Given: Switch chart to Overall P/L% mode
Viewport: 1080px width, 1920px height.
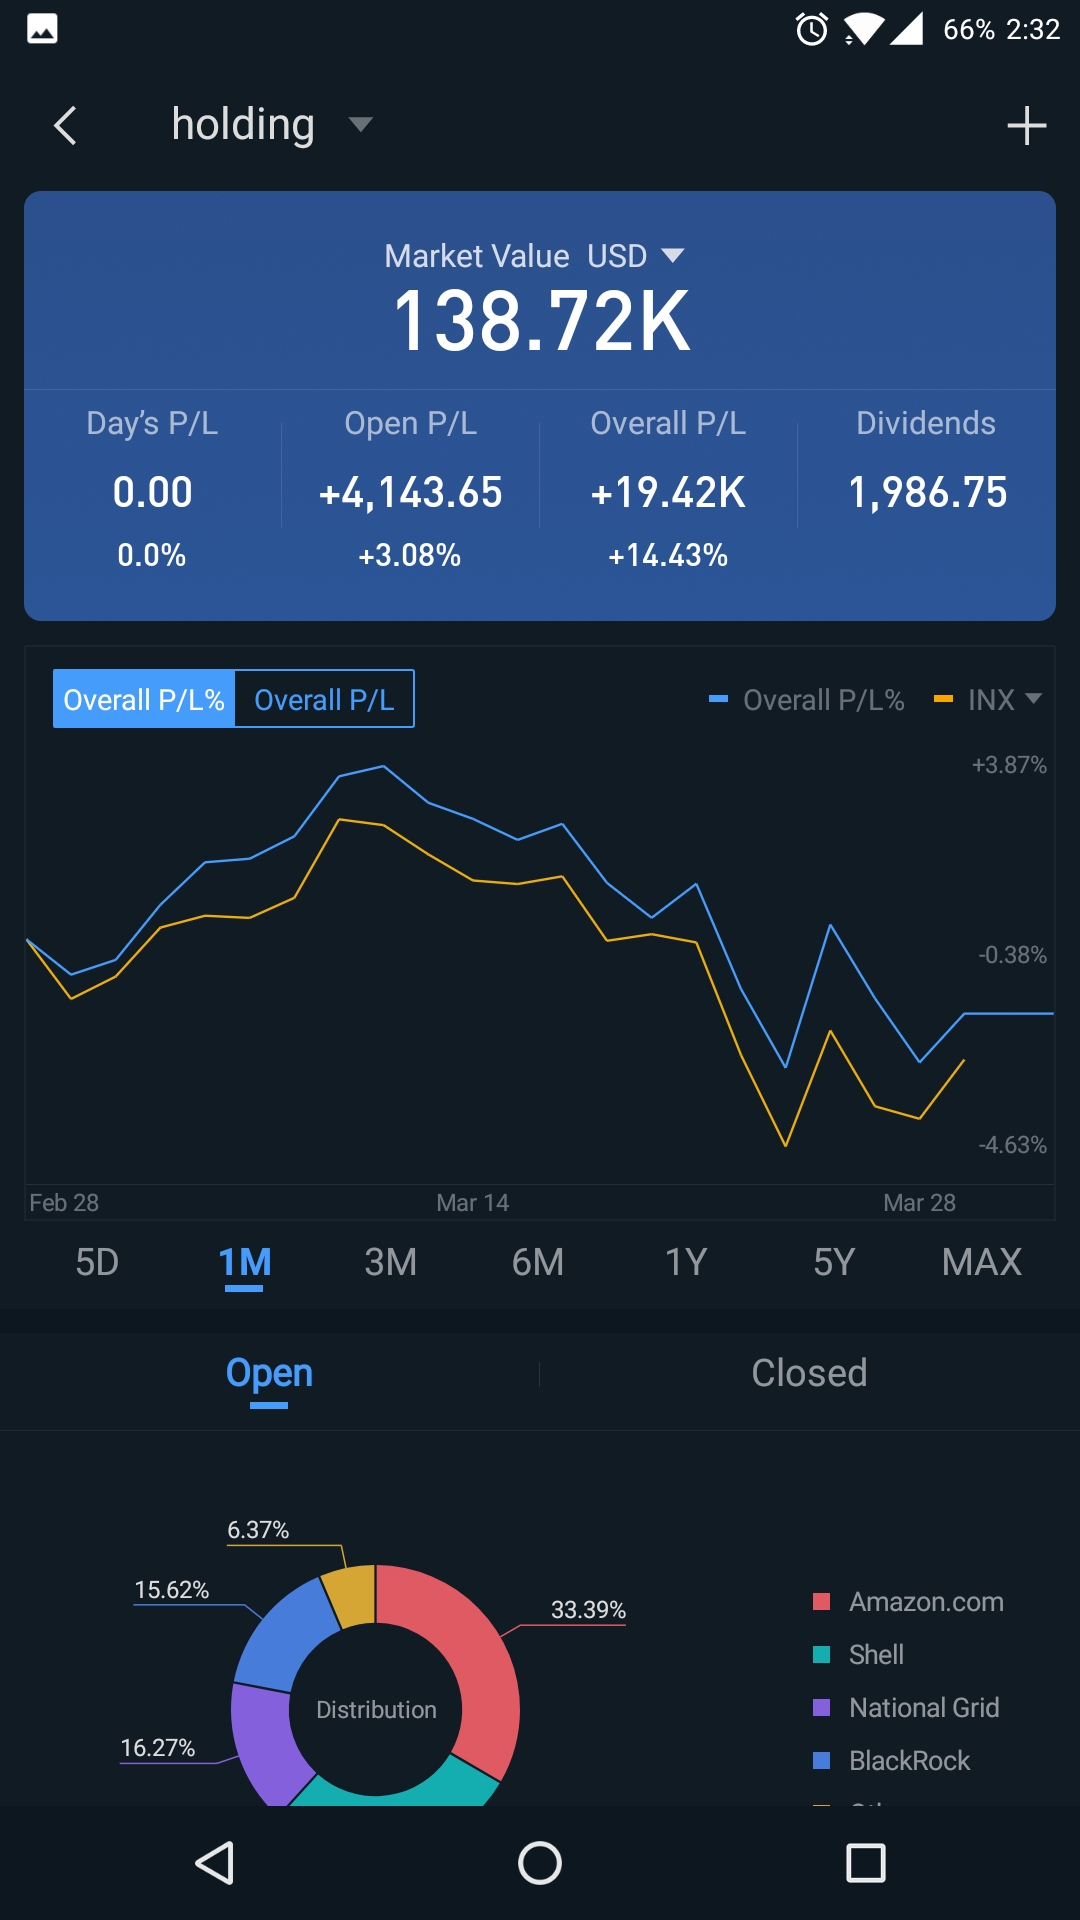Looking at the screenshot, I should (x=144, y=699).
